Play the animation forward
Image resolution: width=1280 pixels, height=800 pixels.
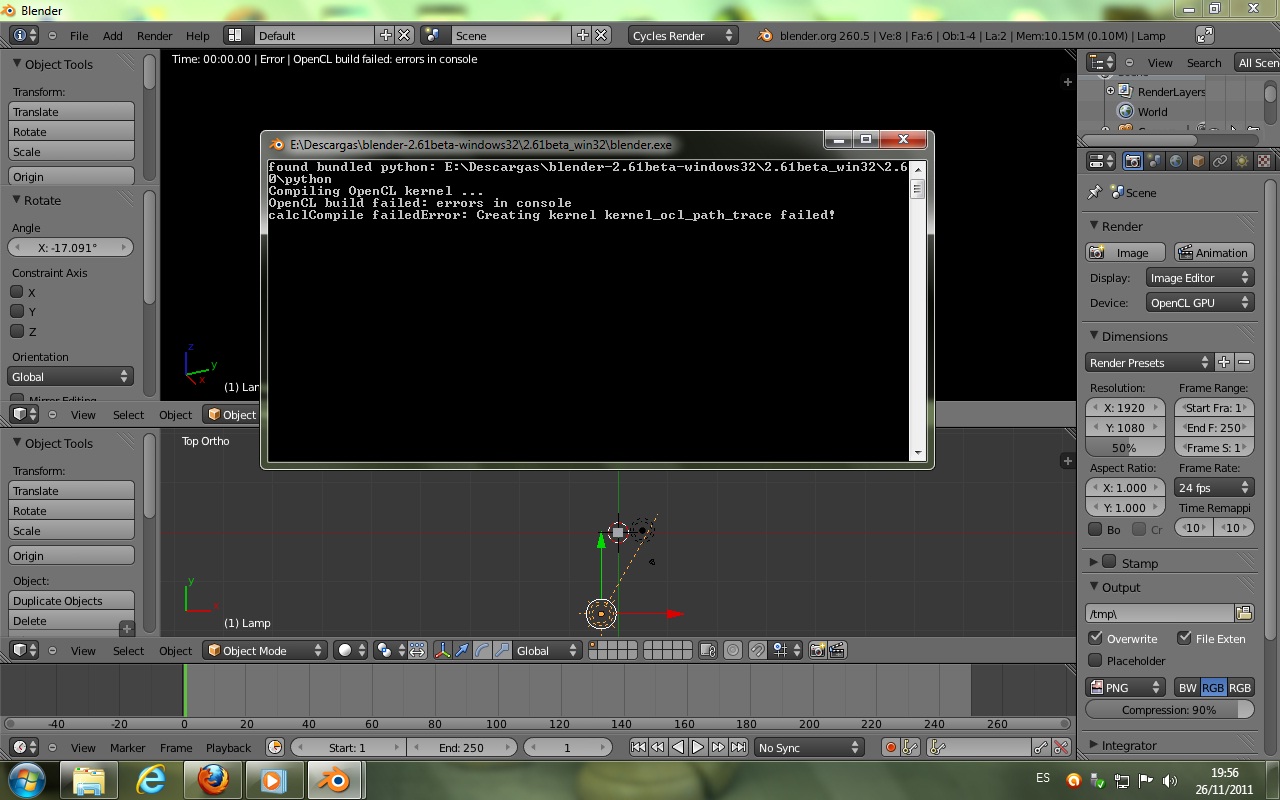point(698,747)
